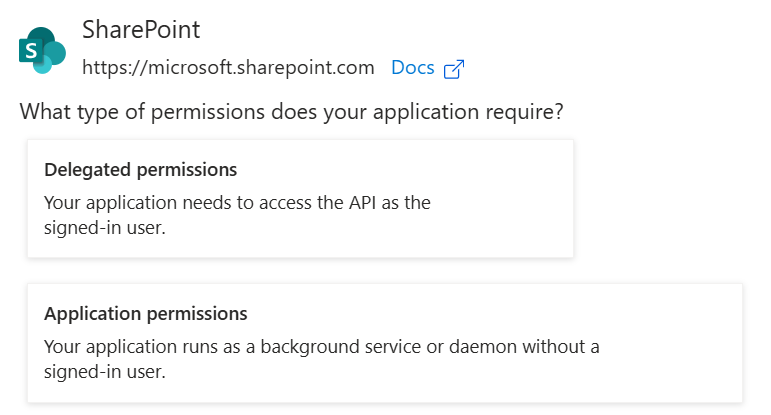Click the description under Delegated permissions
The image size is (771, 415).
pyautogui.click(x=237, y=215)
